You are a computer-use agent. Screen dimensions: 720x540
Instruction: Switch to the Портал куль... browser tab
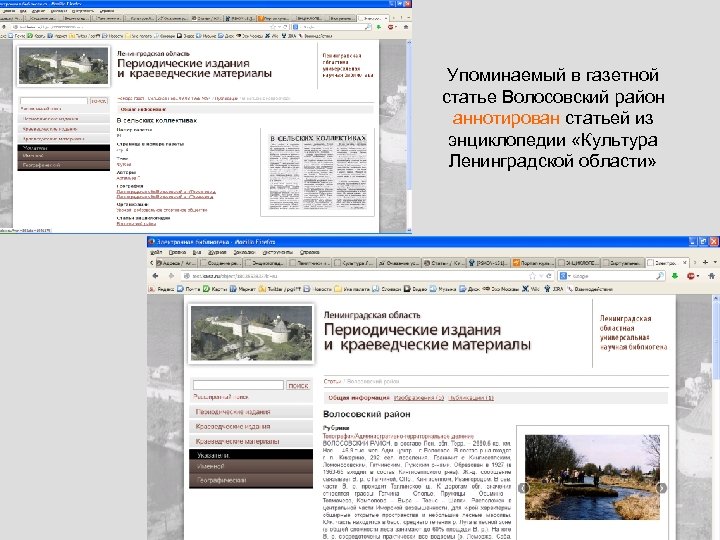tap(533, 263)
